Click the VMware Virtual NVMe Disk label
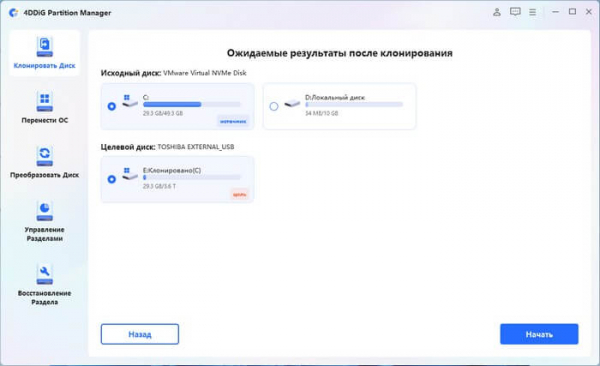The width and height of the screenshot is (600, 366). click(205, 73)
